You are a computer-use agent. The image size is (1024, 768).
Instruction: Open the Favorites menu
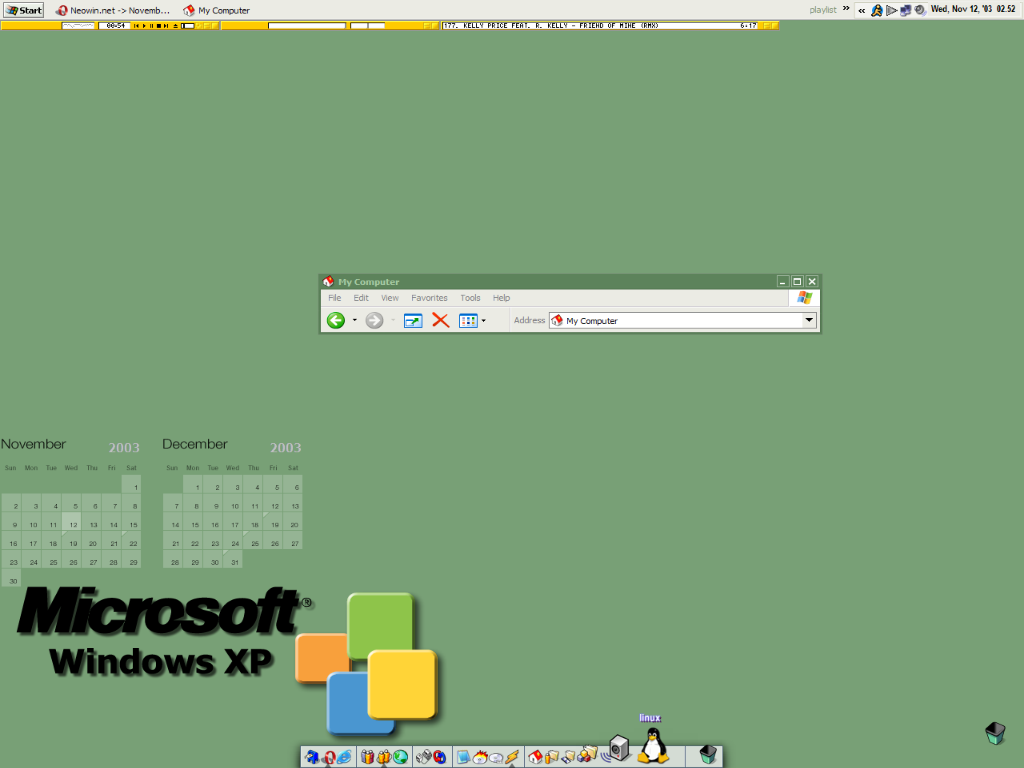pyautogui.click(x=429, y=298)
